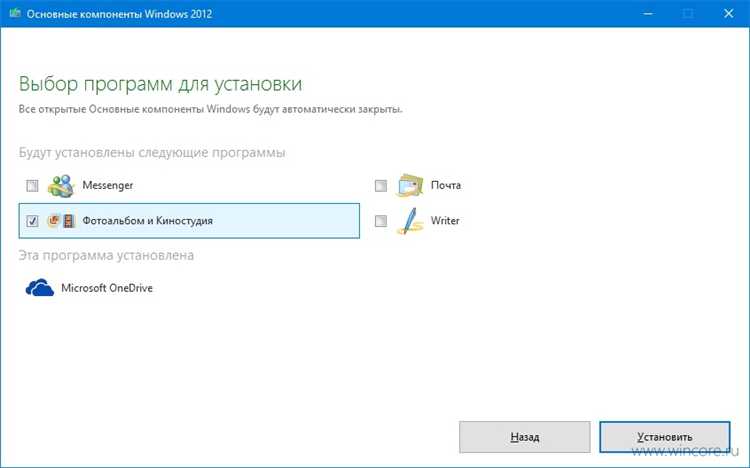Viewport: 750px width, 468px height.
Task: Go back with the Назад button
Action: coord(525,436)
